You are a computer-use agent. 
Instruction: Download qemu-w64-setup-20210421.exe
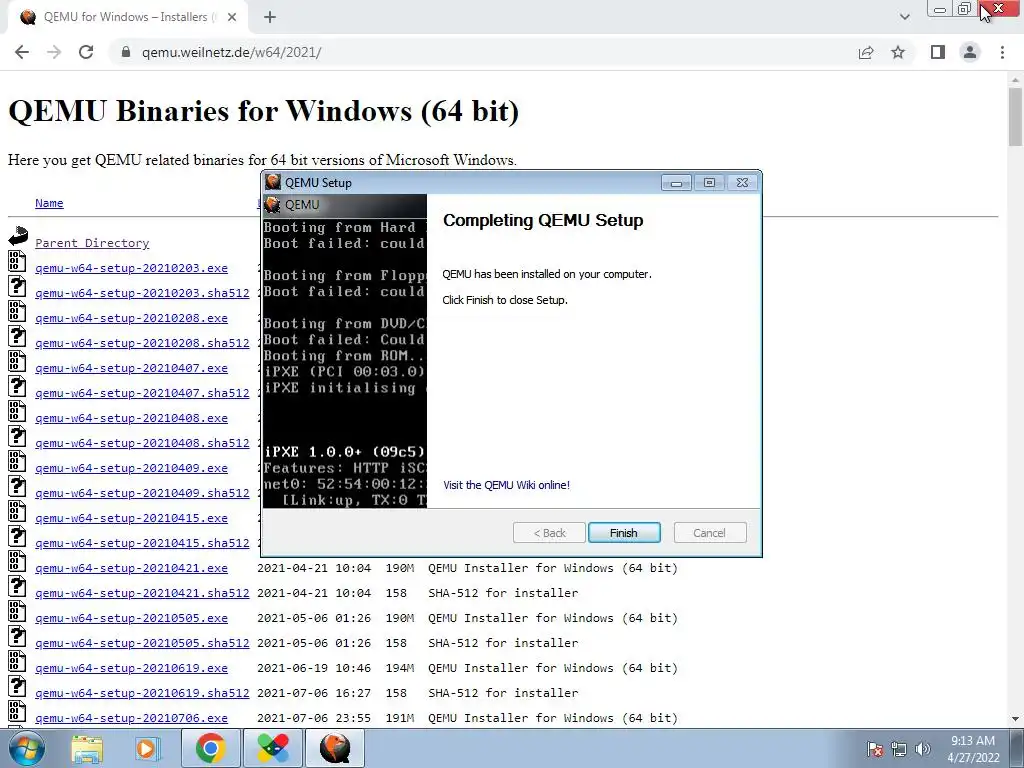(x=131, y=568)
